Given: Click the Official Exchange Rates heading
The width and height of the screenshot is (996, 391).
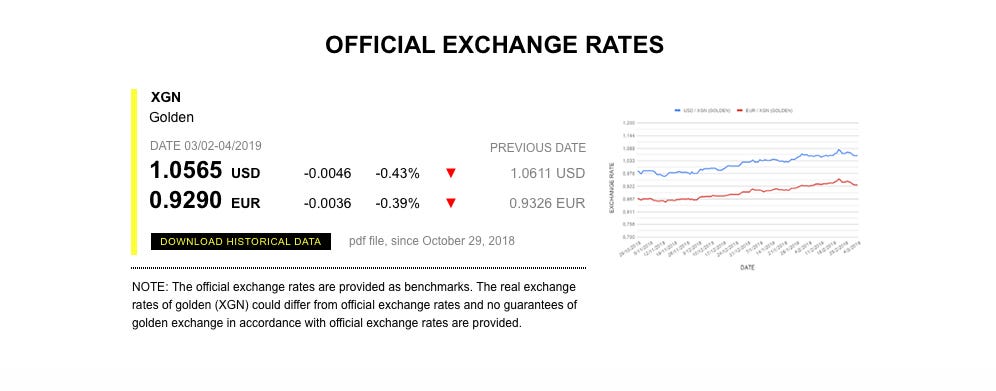Looking at the screenshot, I should [x=494, y=45].
